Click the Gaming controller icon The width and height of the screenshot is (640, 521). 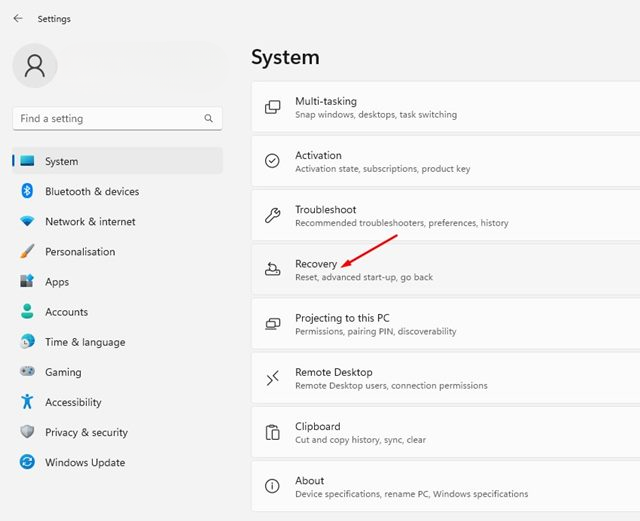pyautogui.click(x=27, y=371)
